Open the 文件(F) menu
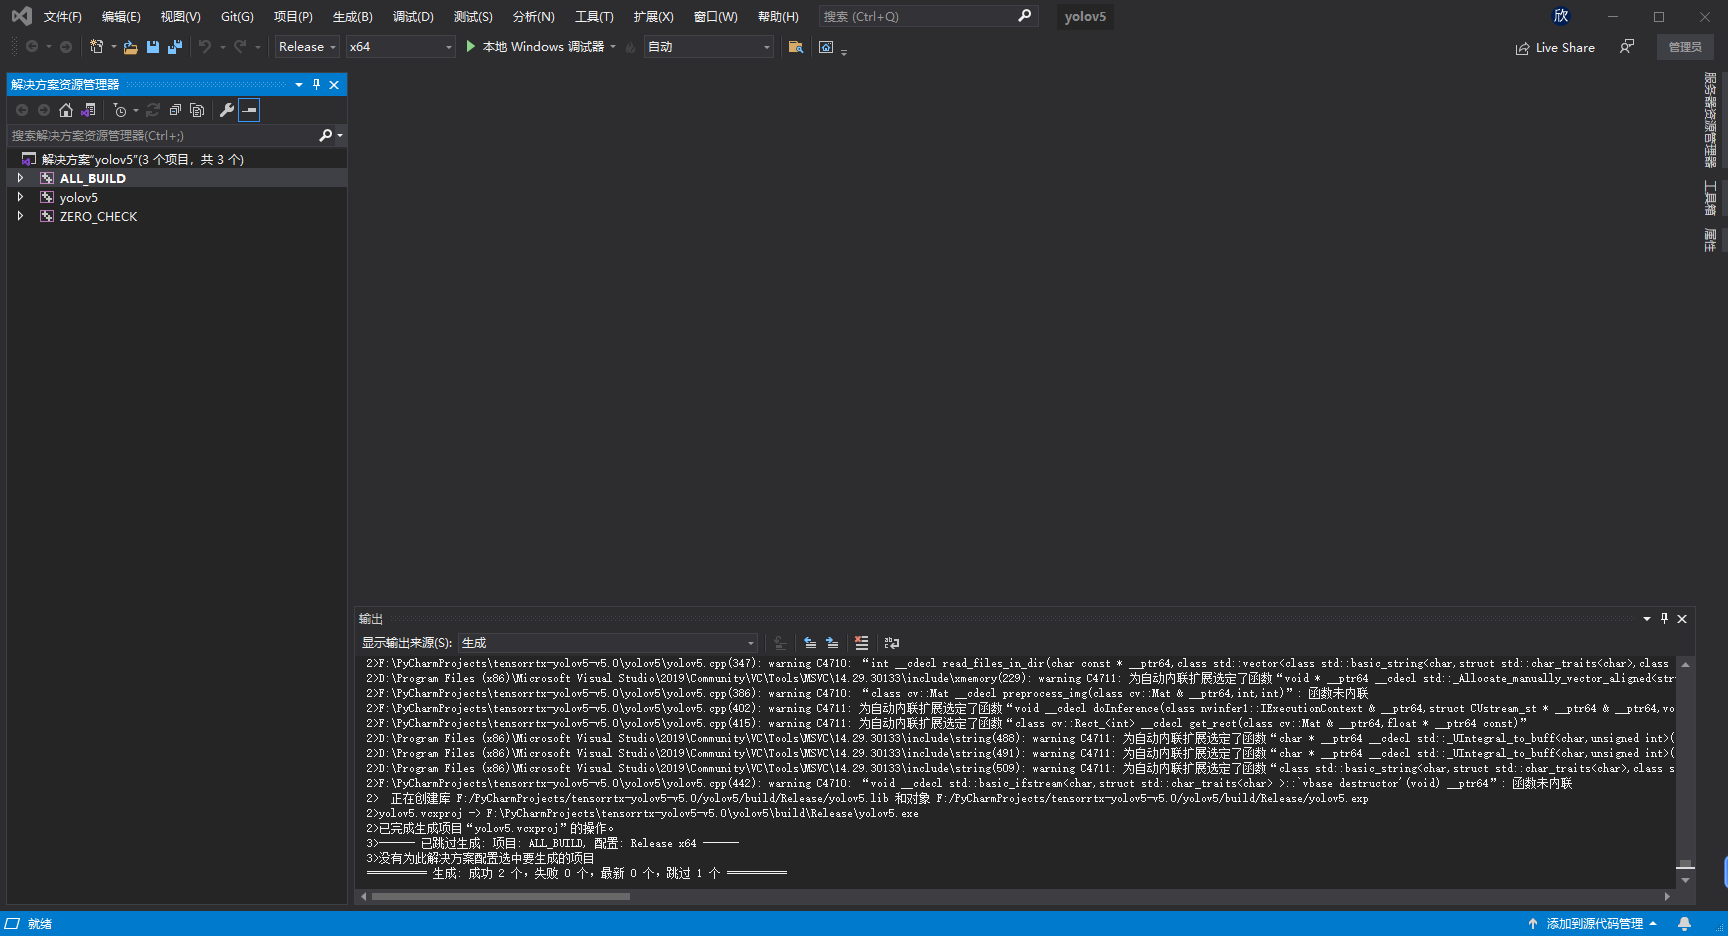Image resolution: width=1728 pixels, height=936 pixels. [x=62, y=17]
